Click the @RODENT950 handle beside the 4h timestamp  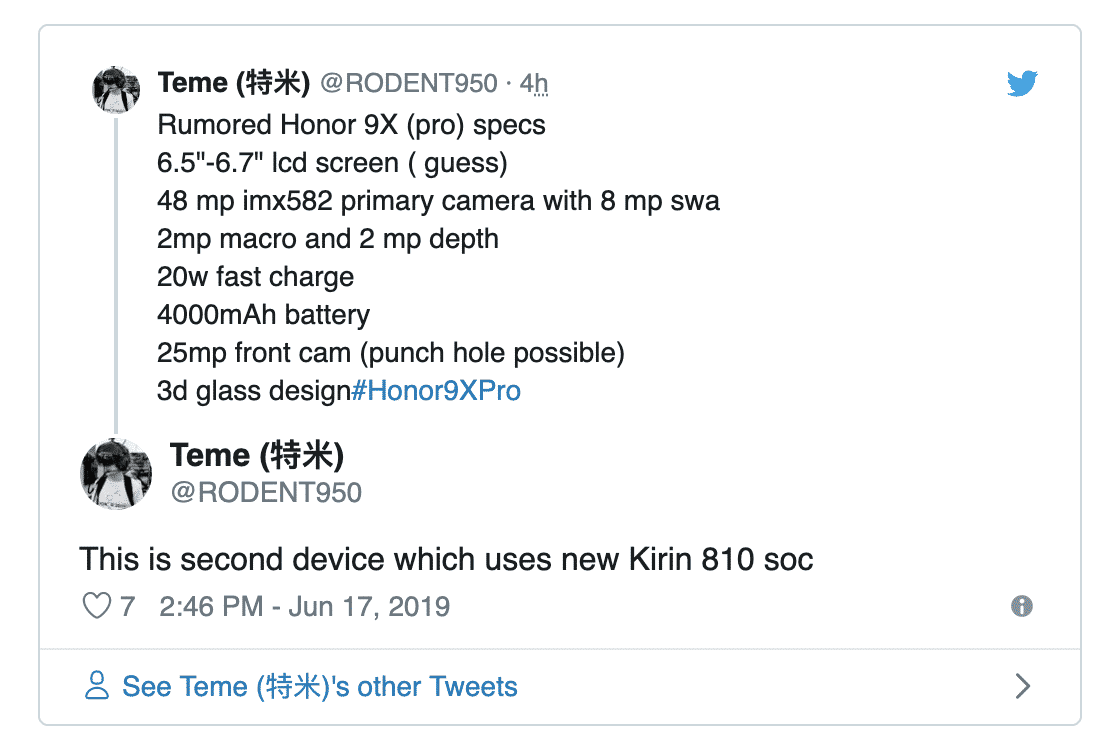pyautogui.click(x=408, y=83)
